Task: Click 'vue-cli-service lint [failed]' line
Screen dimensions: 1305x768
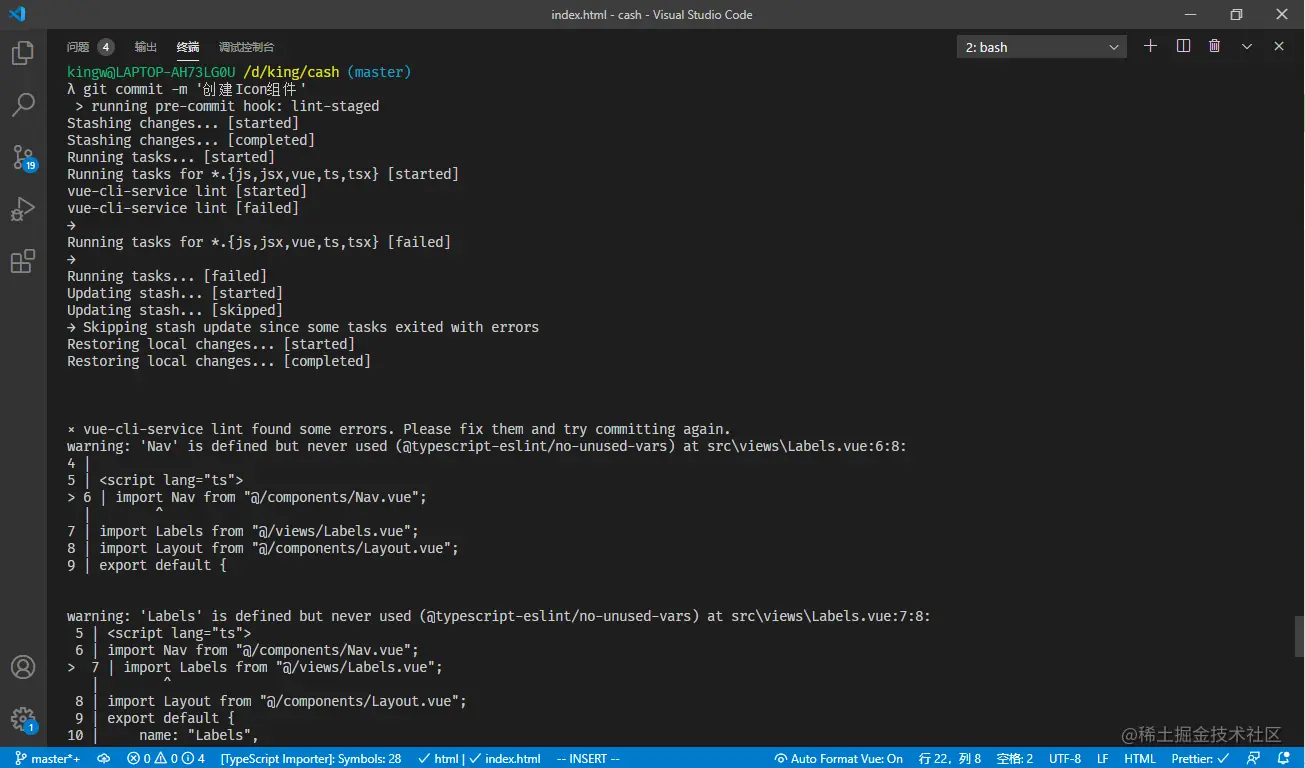Action: click(x=183, y=208)
